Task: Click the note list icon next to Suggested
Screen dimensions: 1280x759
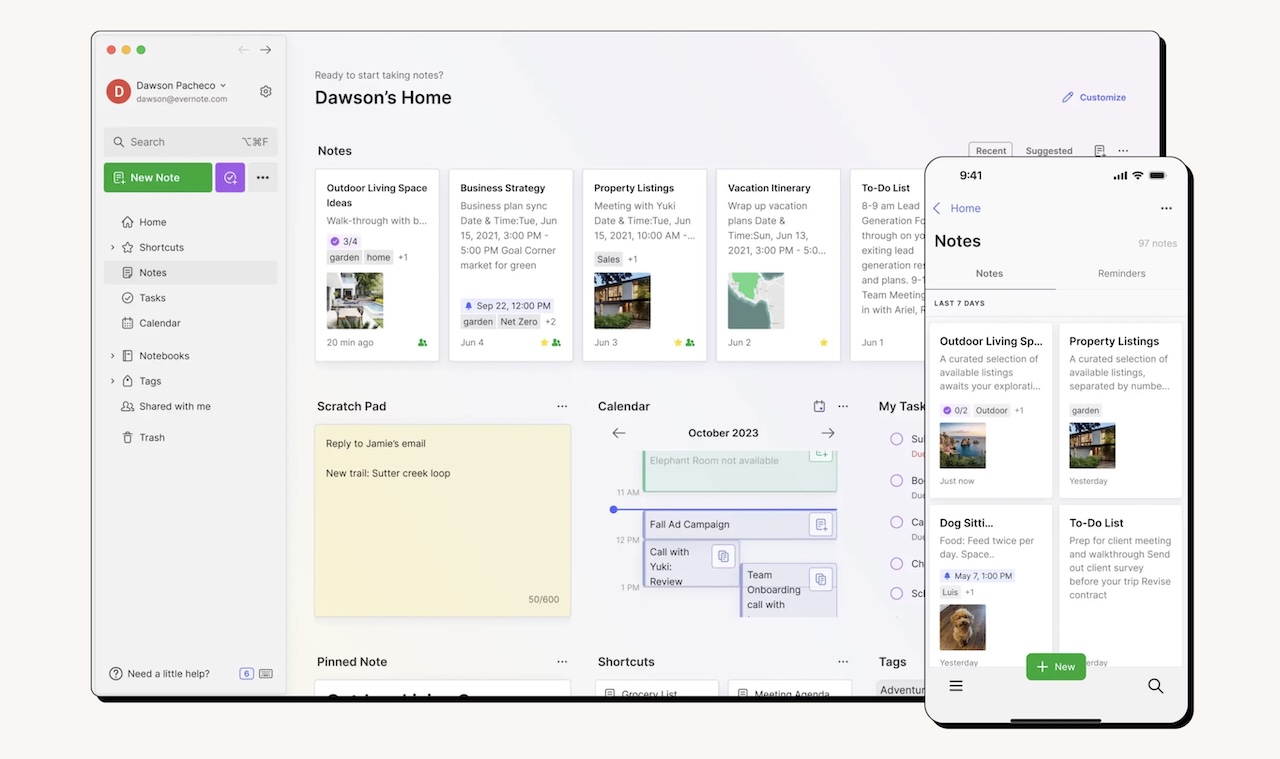Action: 1099,151
